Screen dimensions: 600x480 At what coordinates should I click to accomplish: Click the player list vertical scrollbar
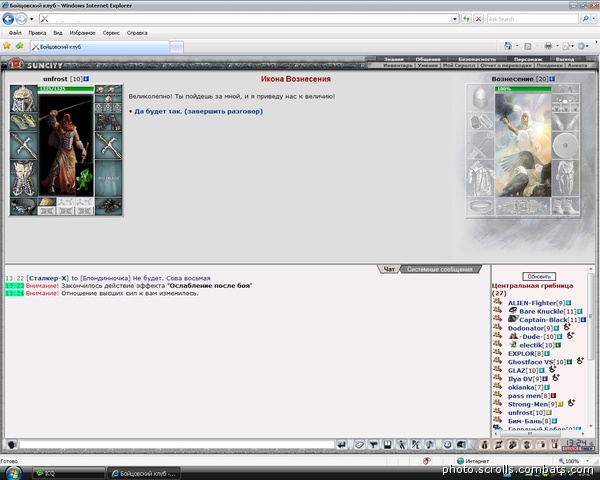pyautogui.click(x=591, y=346)
